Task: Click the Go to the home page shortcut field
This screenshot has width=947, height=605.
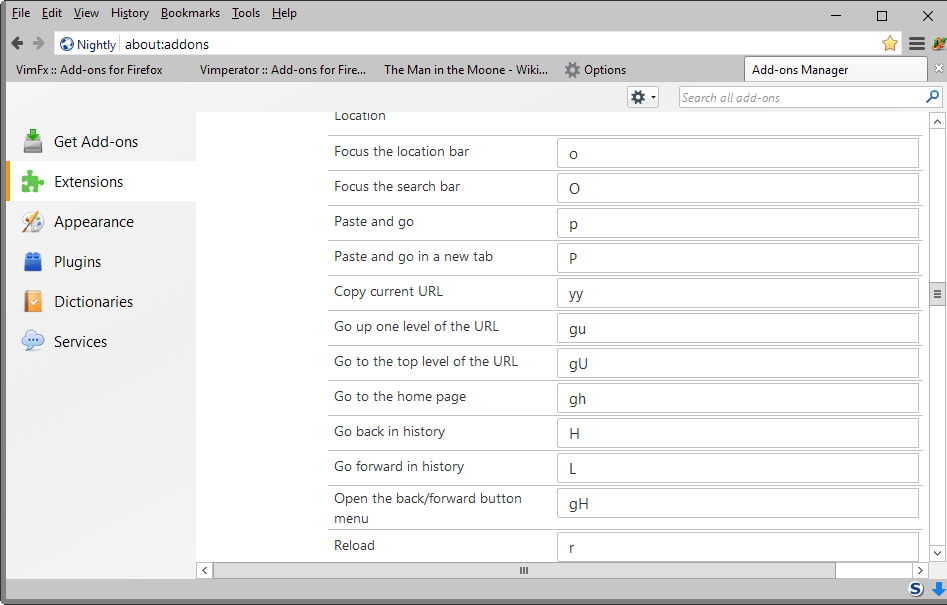Action: tap(737, 399)
